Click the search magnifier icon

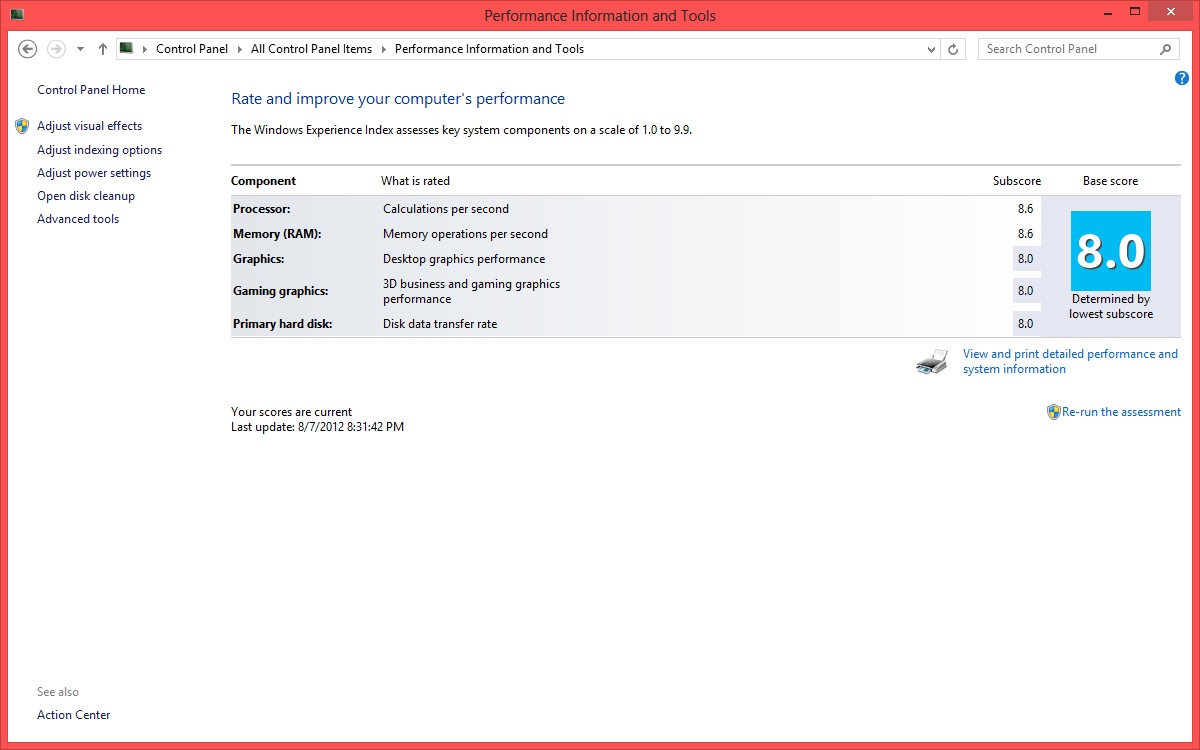[1166, 49]
